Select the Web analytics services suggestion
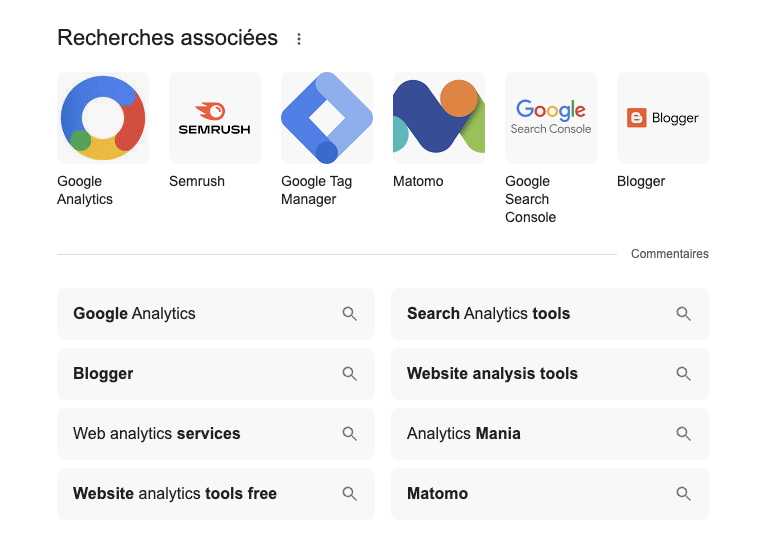 click(157, 434)
